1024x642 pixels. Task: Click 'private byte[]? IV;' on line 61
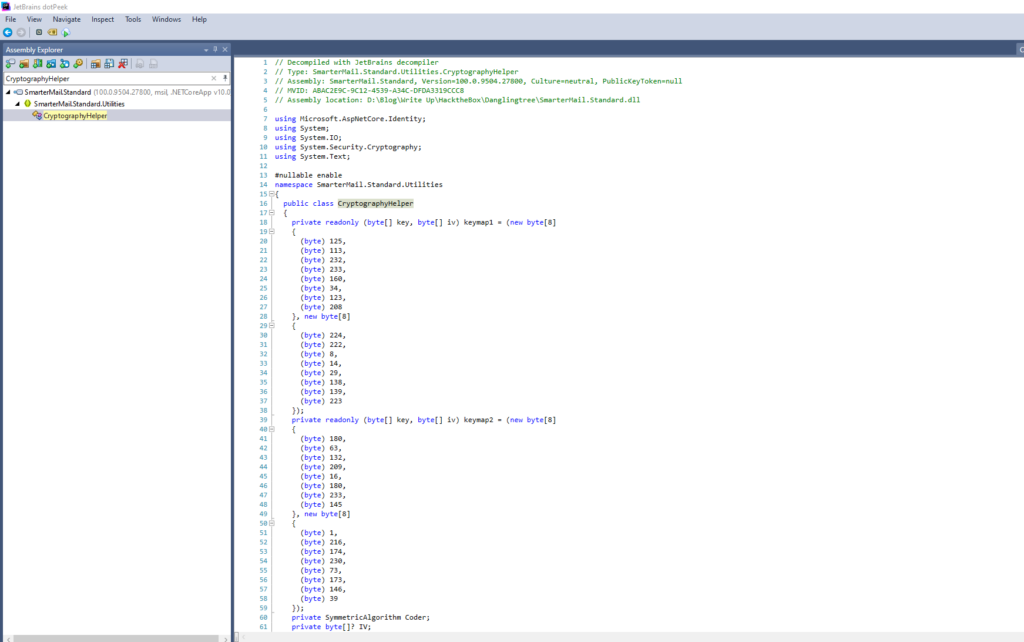pos(331,626)
